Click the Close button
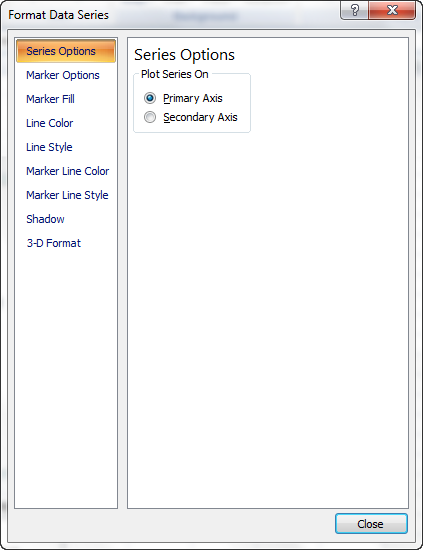The width and height of the screenshot is (423, 550). (371, 524)
